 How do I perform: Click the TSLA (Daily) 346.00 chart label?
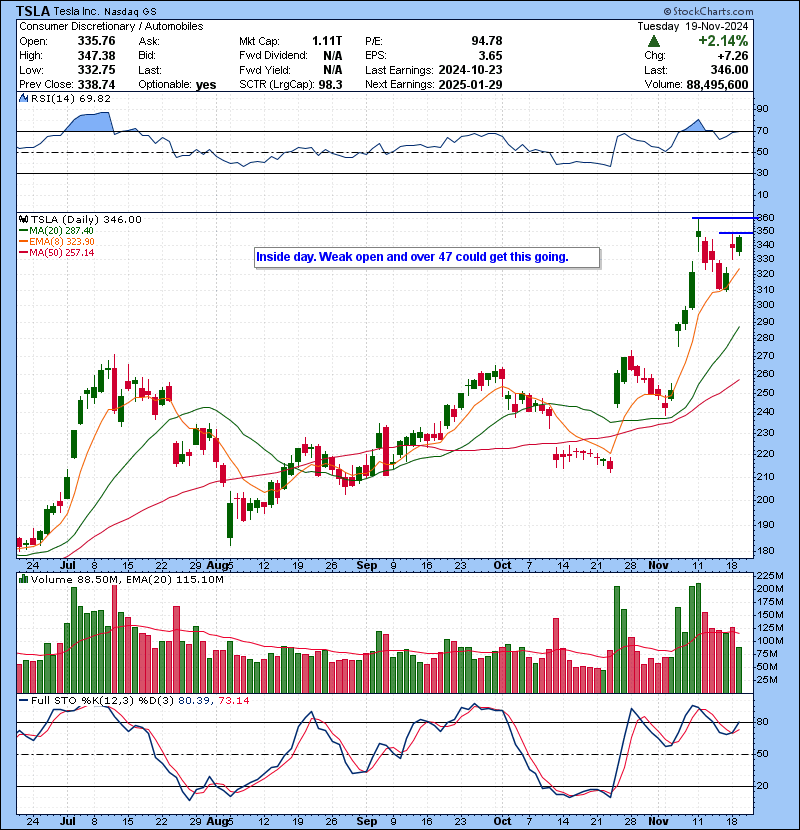(x=86, y=219)
